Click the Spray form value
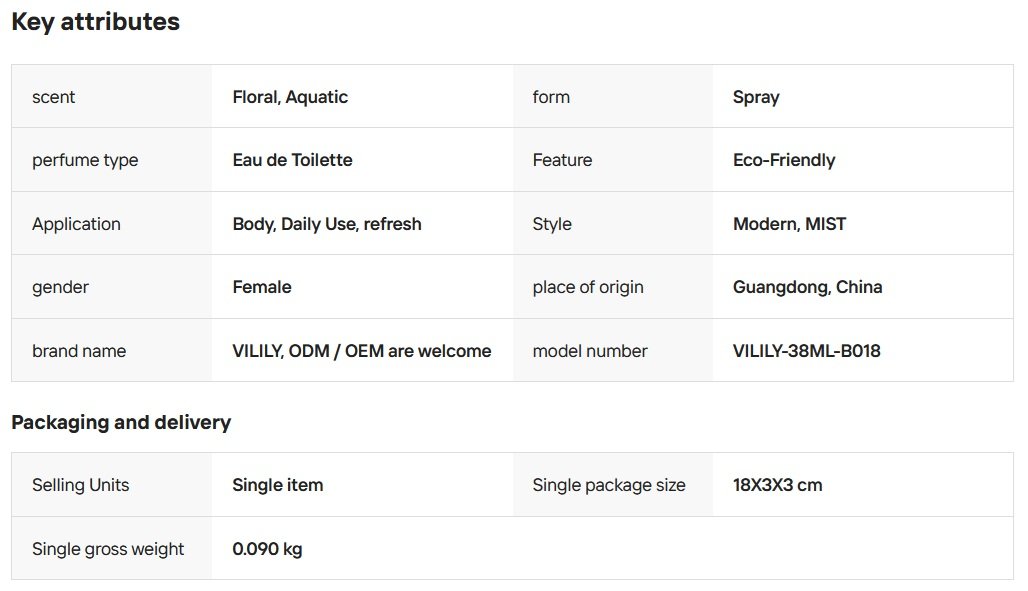This screenshot has height=591, width=1028. [x=756, y=97]
